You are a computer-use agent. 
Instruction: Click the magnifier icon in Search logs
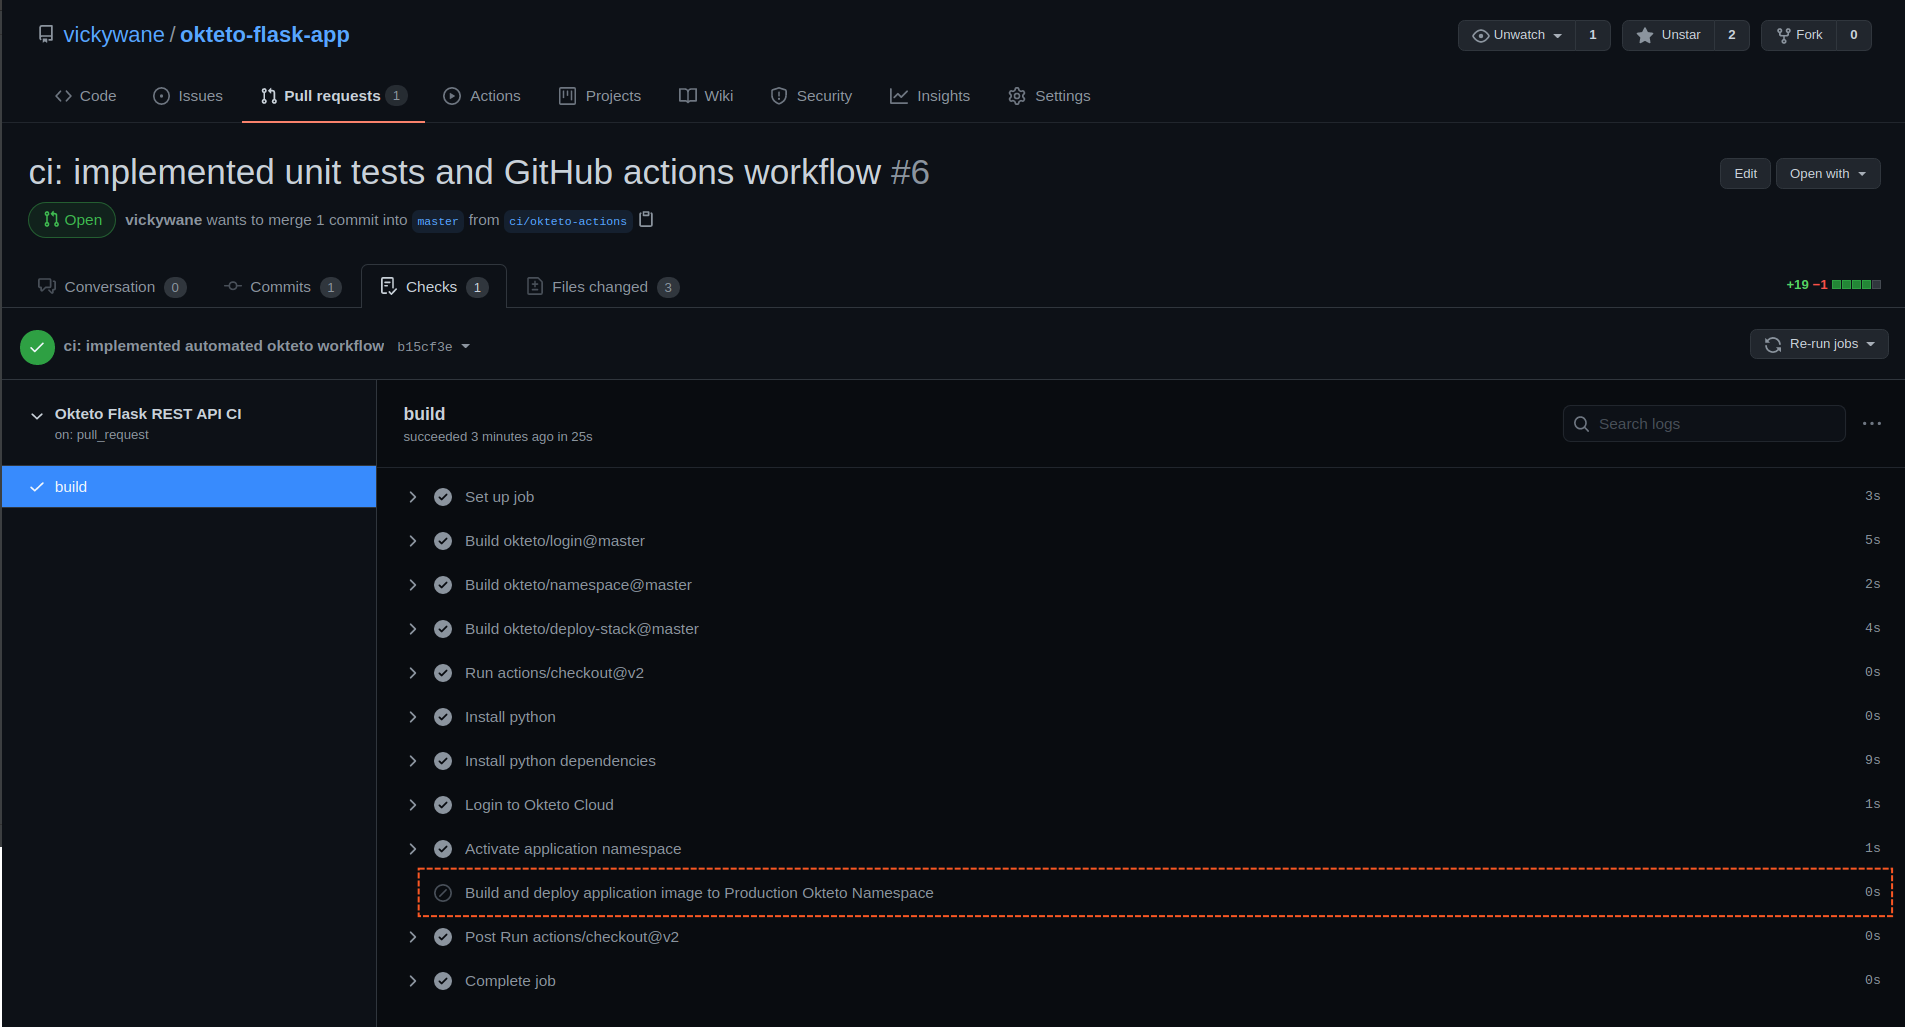pyautogui.click(x=1581, y=424)
